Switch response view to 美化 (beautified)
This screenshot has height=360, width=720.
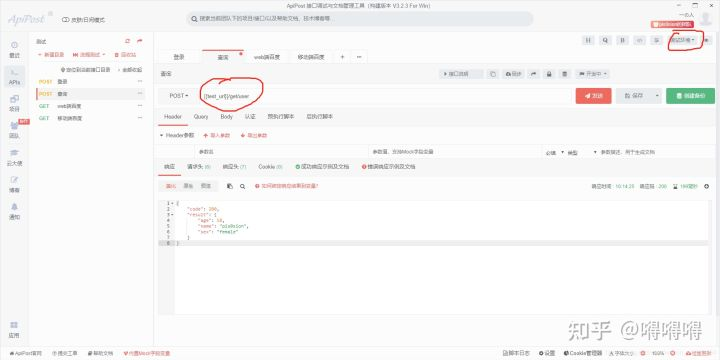point(171,186)
